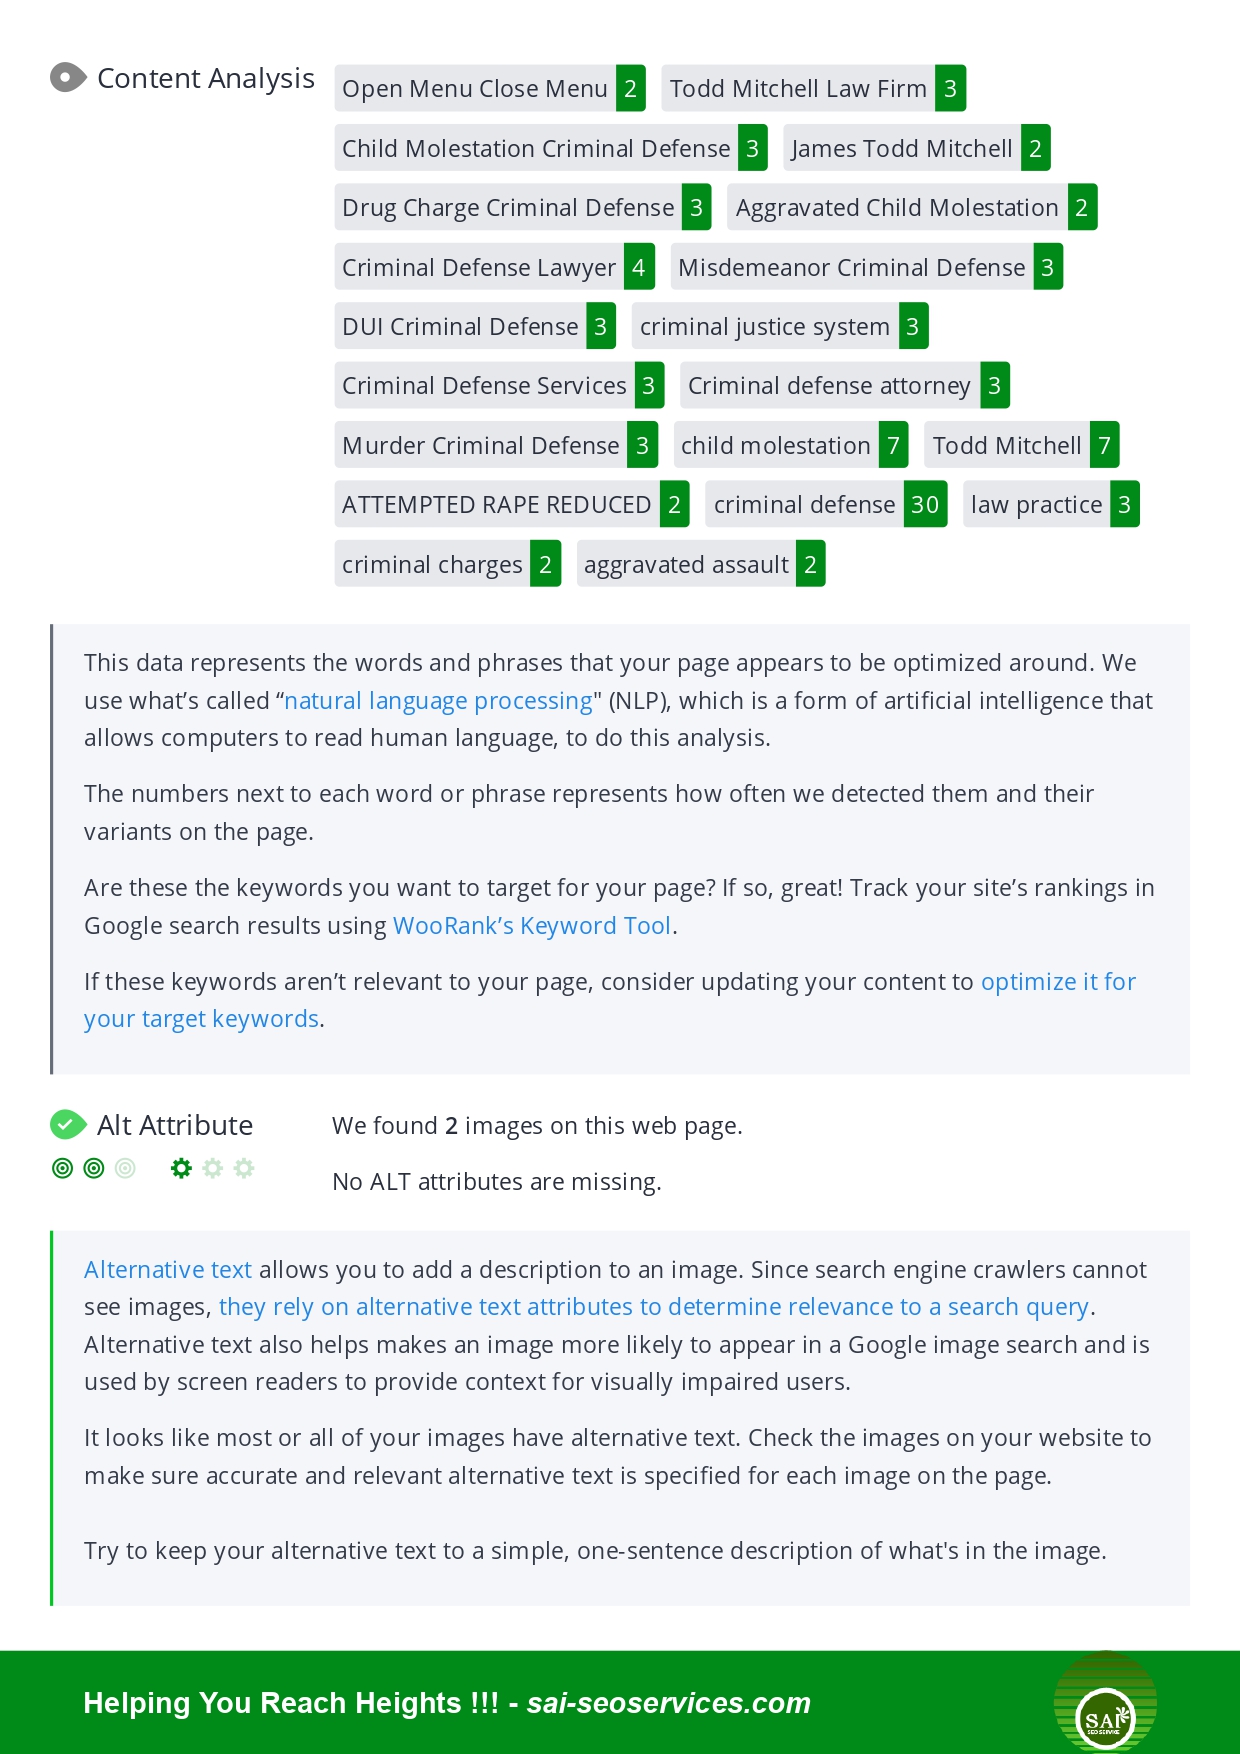Click the last faded gear icon
Screen dimensions: 1240x1754
coord(244,1168)
